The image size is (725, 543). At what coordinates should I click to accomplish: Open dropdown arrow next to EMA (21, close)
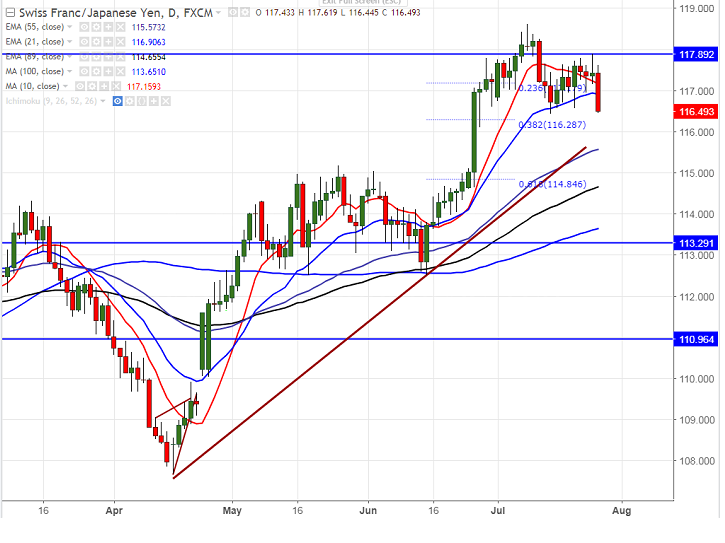click(x=70, y=42)
